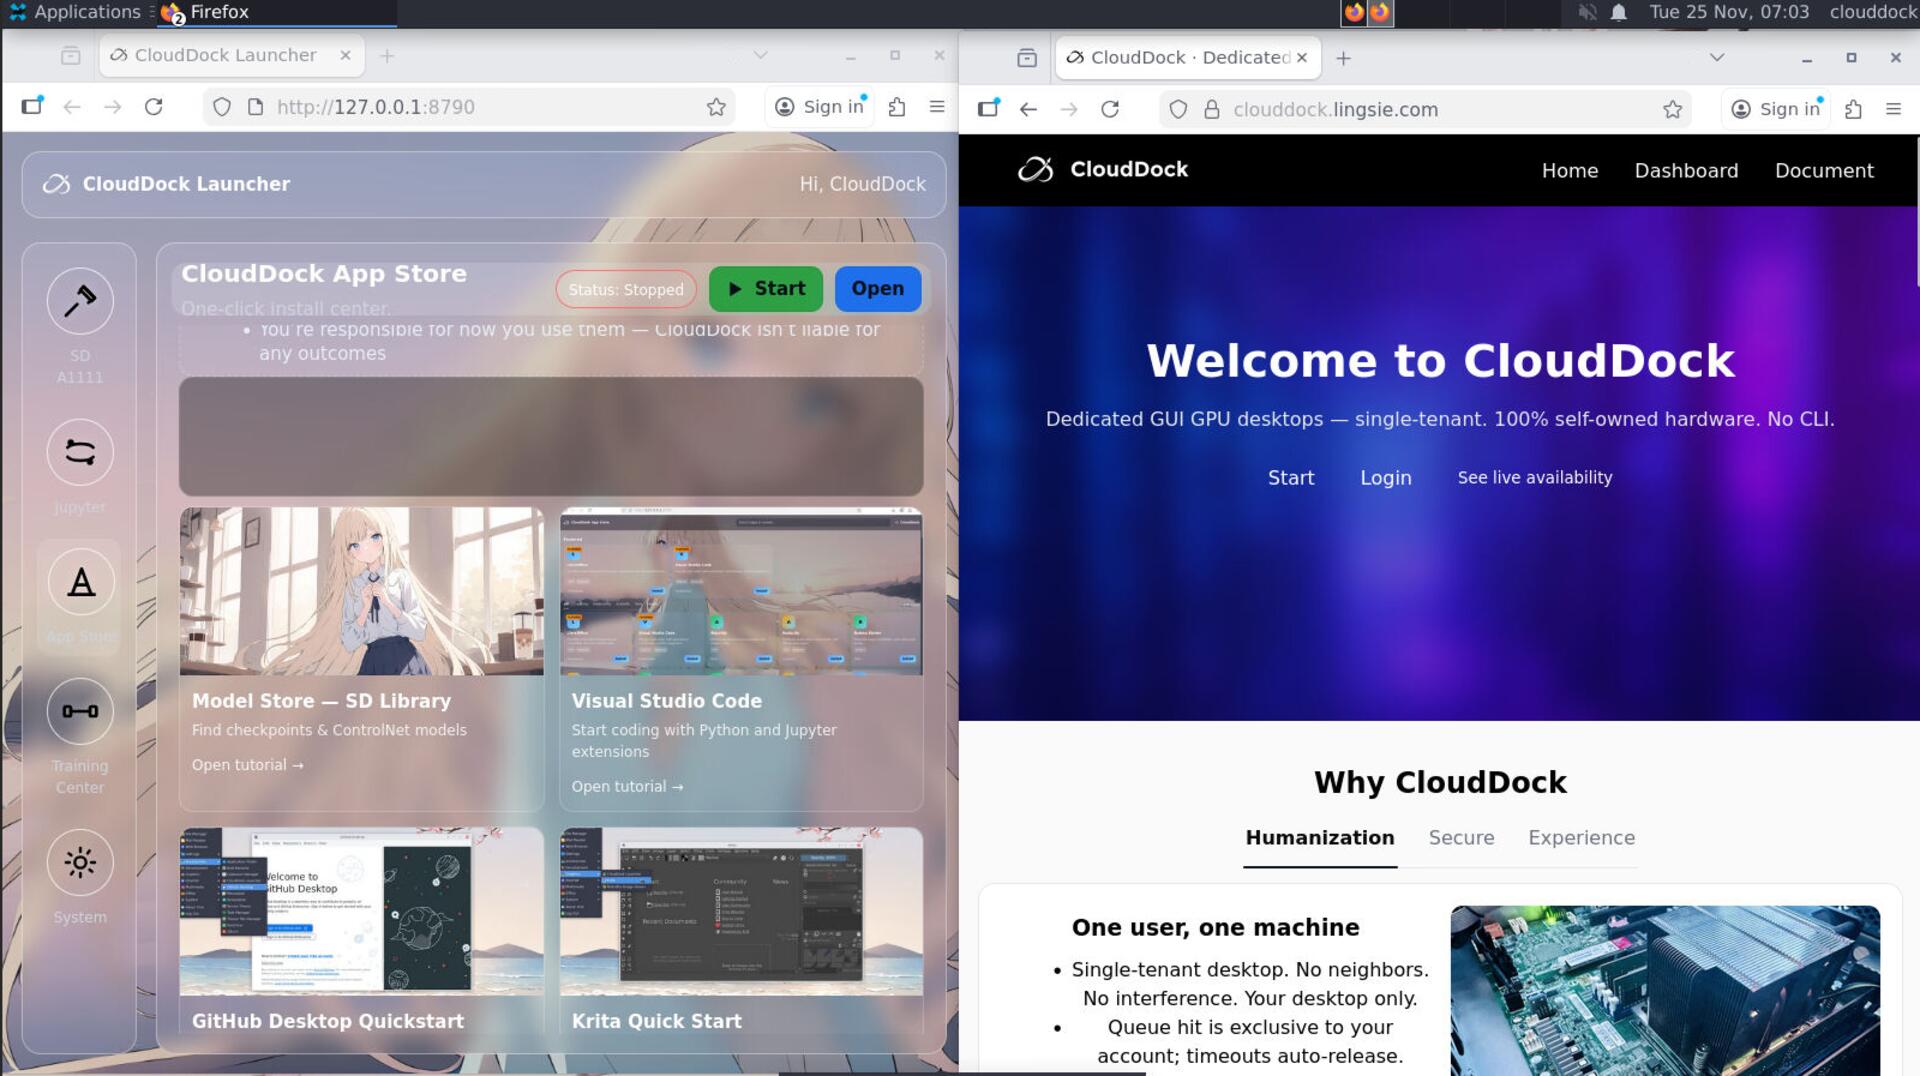
Task: Open Dashboard in the website navigation
Action: (1686, 170)
